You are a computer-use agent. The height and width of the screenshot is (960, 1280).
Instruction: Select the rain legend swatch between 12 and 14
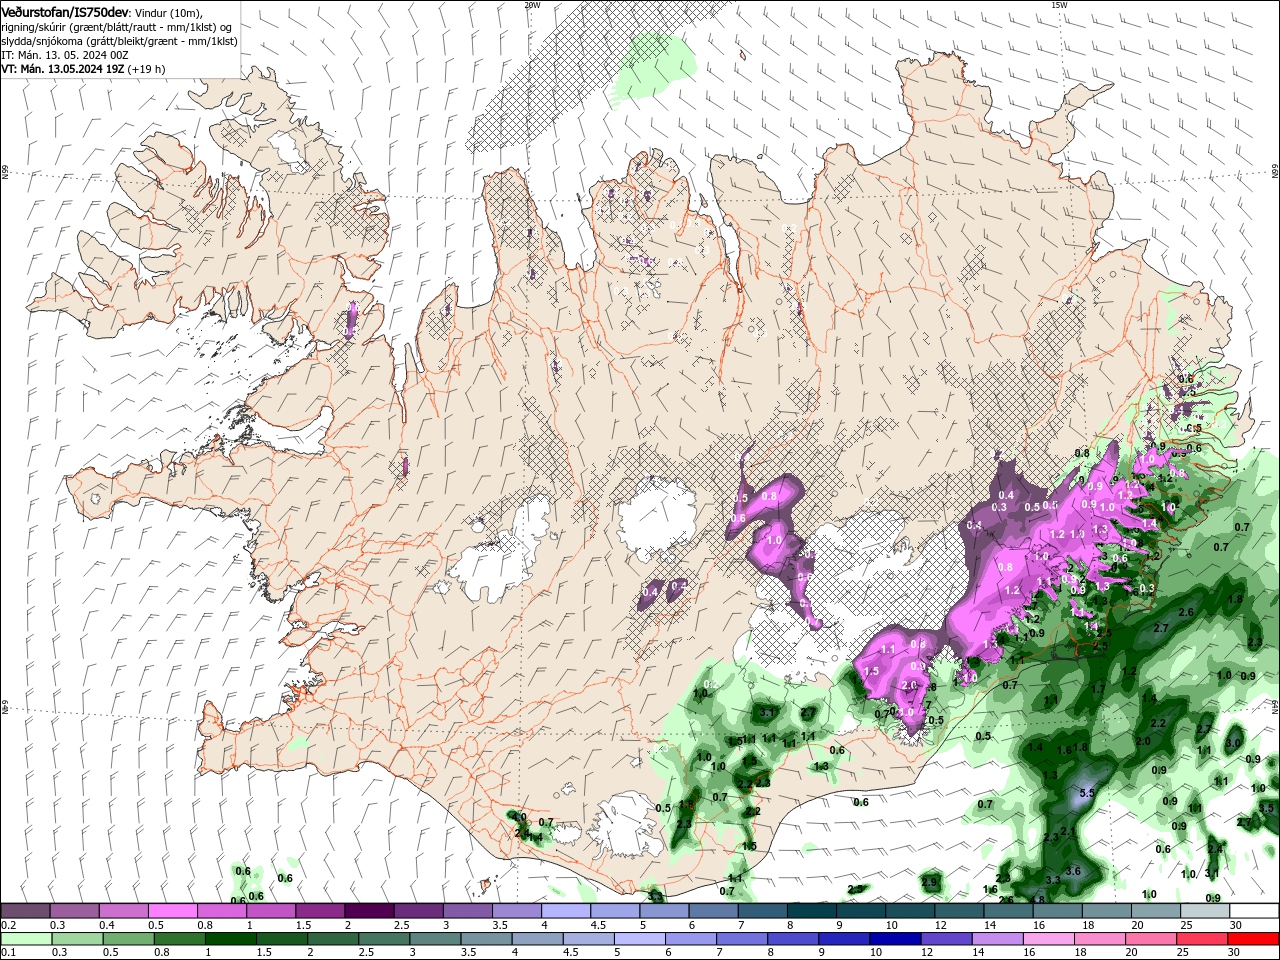pos(947,939)
